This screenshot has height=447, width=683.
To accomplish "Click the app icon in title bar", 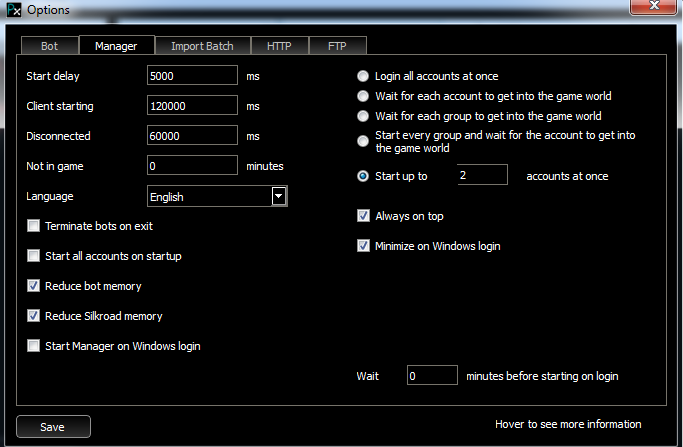I will [12, 8].
